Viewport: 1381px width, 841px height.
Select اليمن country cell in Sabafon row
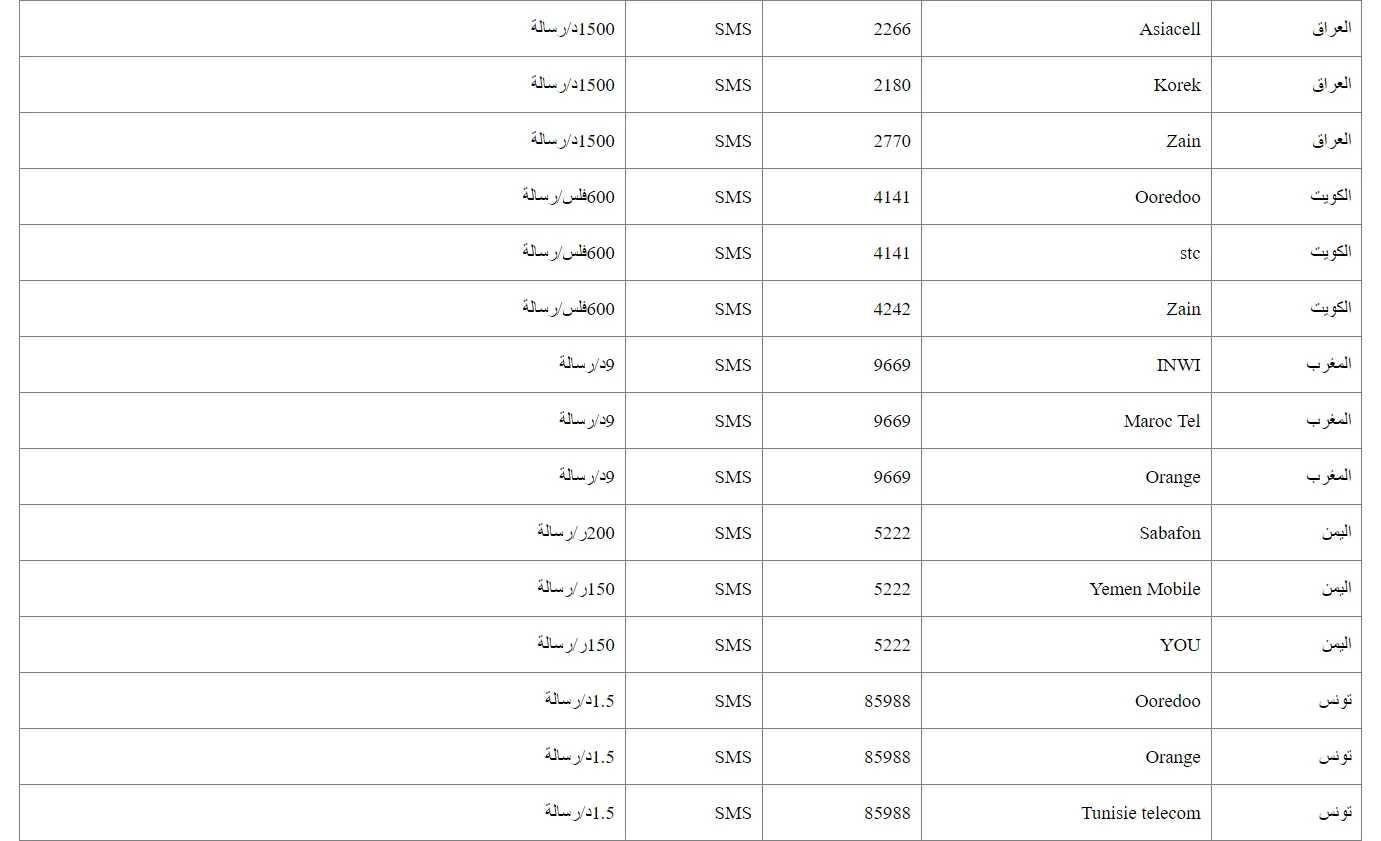[1335, 533]
